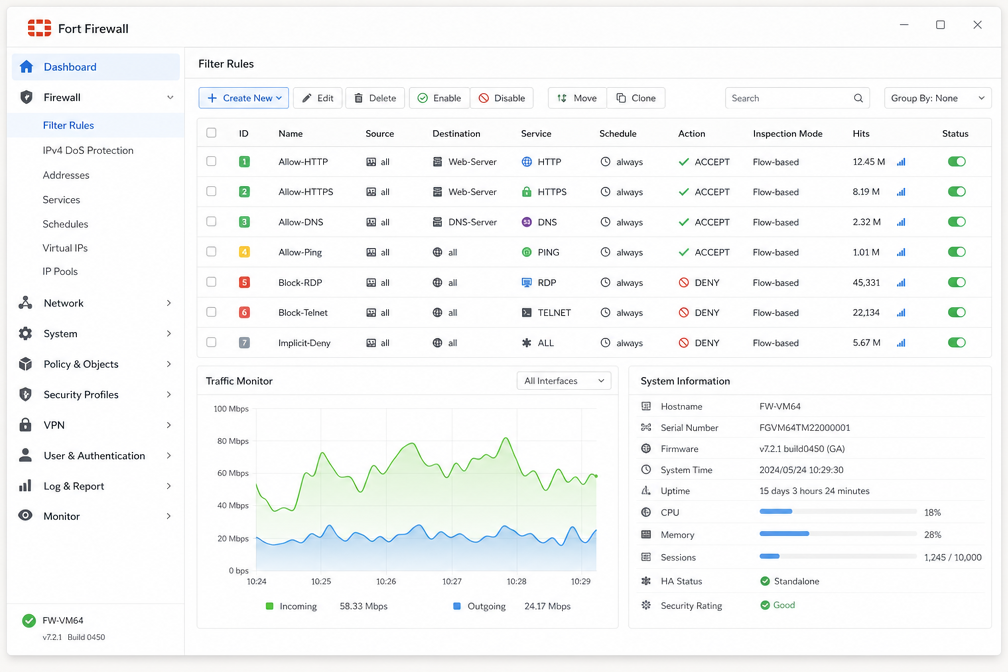The height and width of the screenshot is (672, 1008).
Task: Open hits chart icon for Allow-HTTPS
Action: click(x=901, y=192)
